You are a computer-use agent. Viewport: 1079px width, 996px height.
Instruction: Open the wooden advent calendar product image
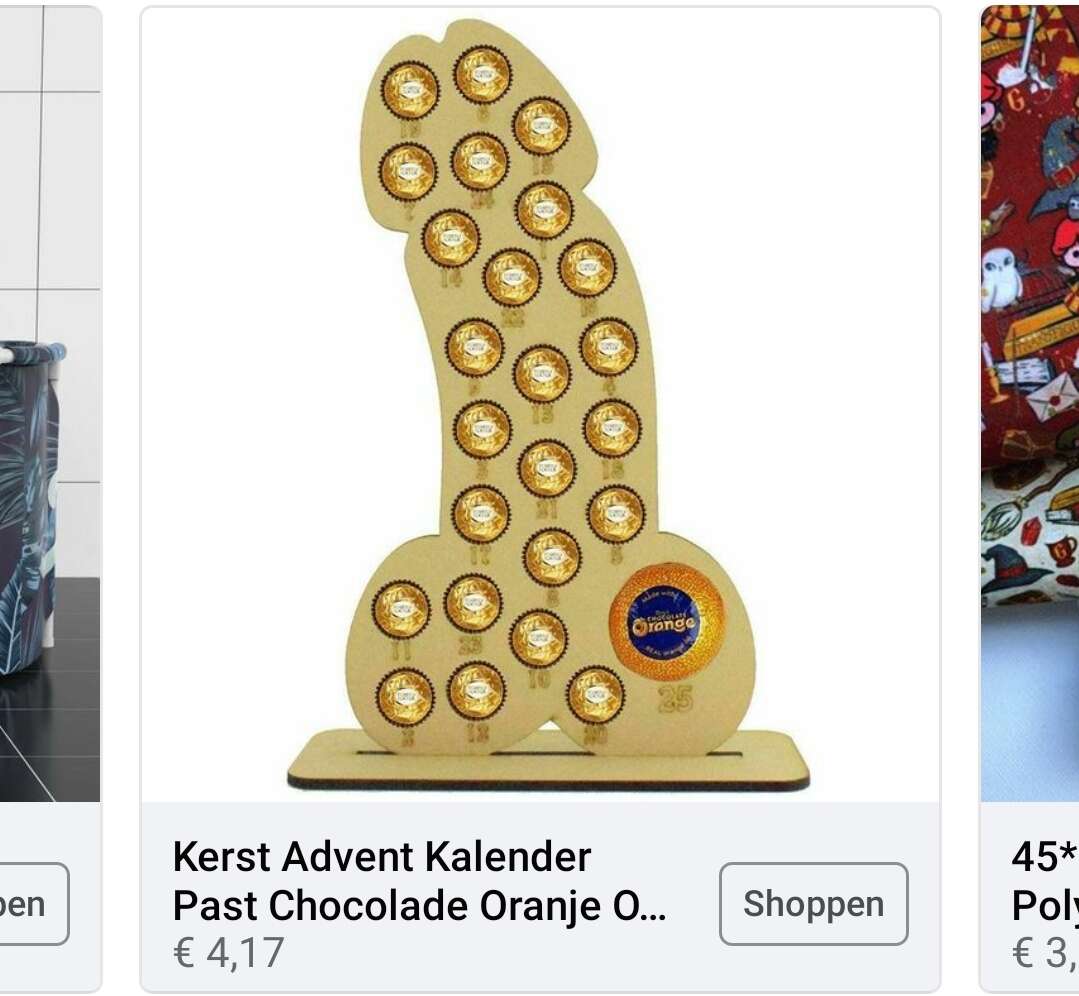click(x=540, y=405)
